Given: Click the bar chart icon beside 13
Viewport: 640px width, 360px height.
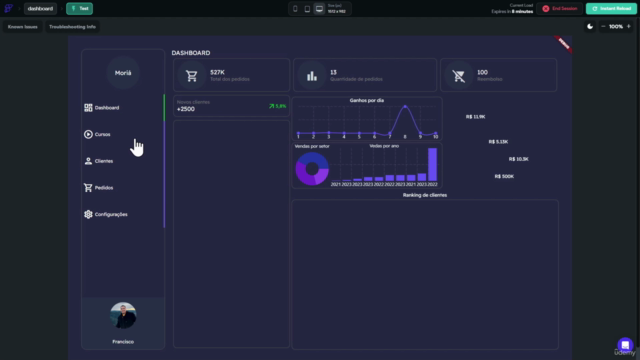Looking at the screenshot, I should click(312, 76).
